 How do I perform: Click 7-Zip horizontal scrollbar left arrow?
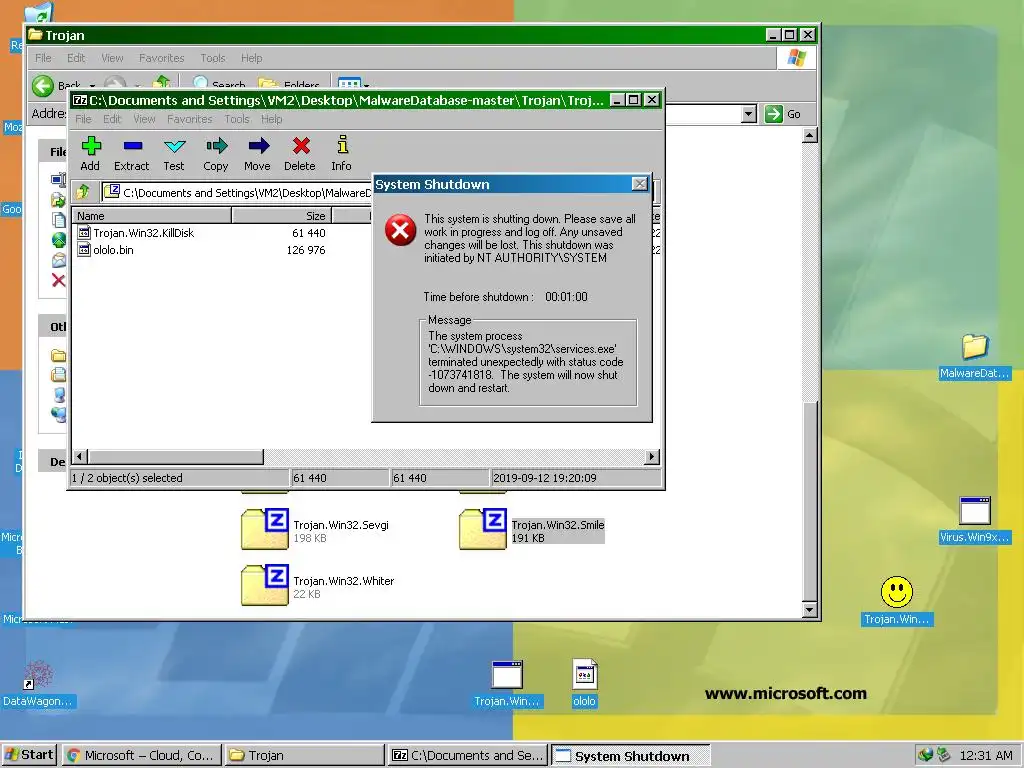point(80,456)
